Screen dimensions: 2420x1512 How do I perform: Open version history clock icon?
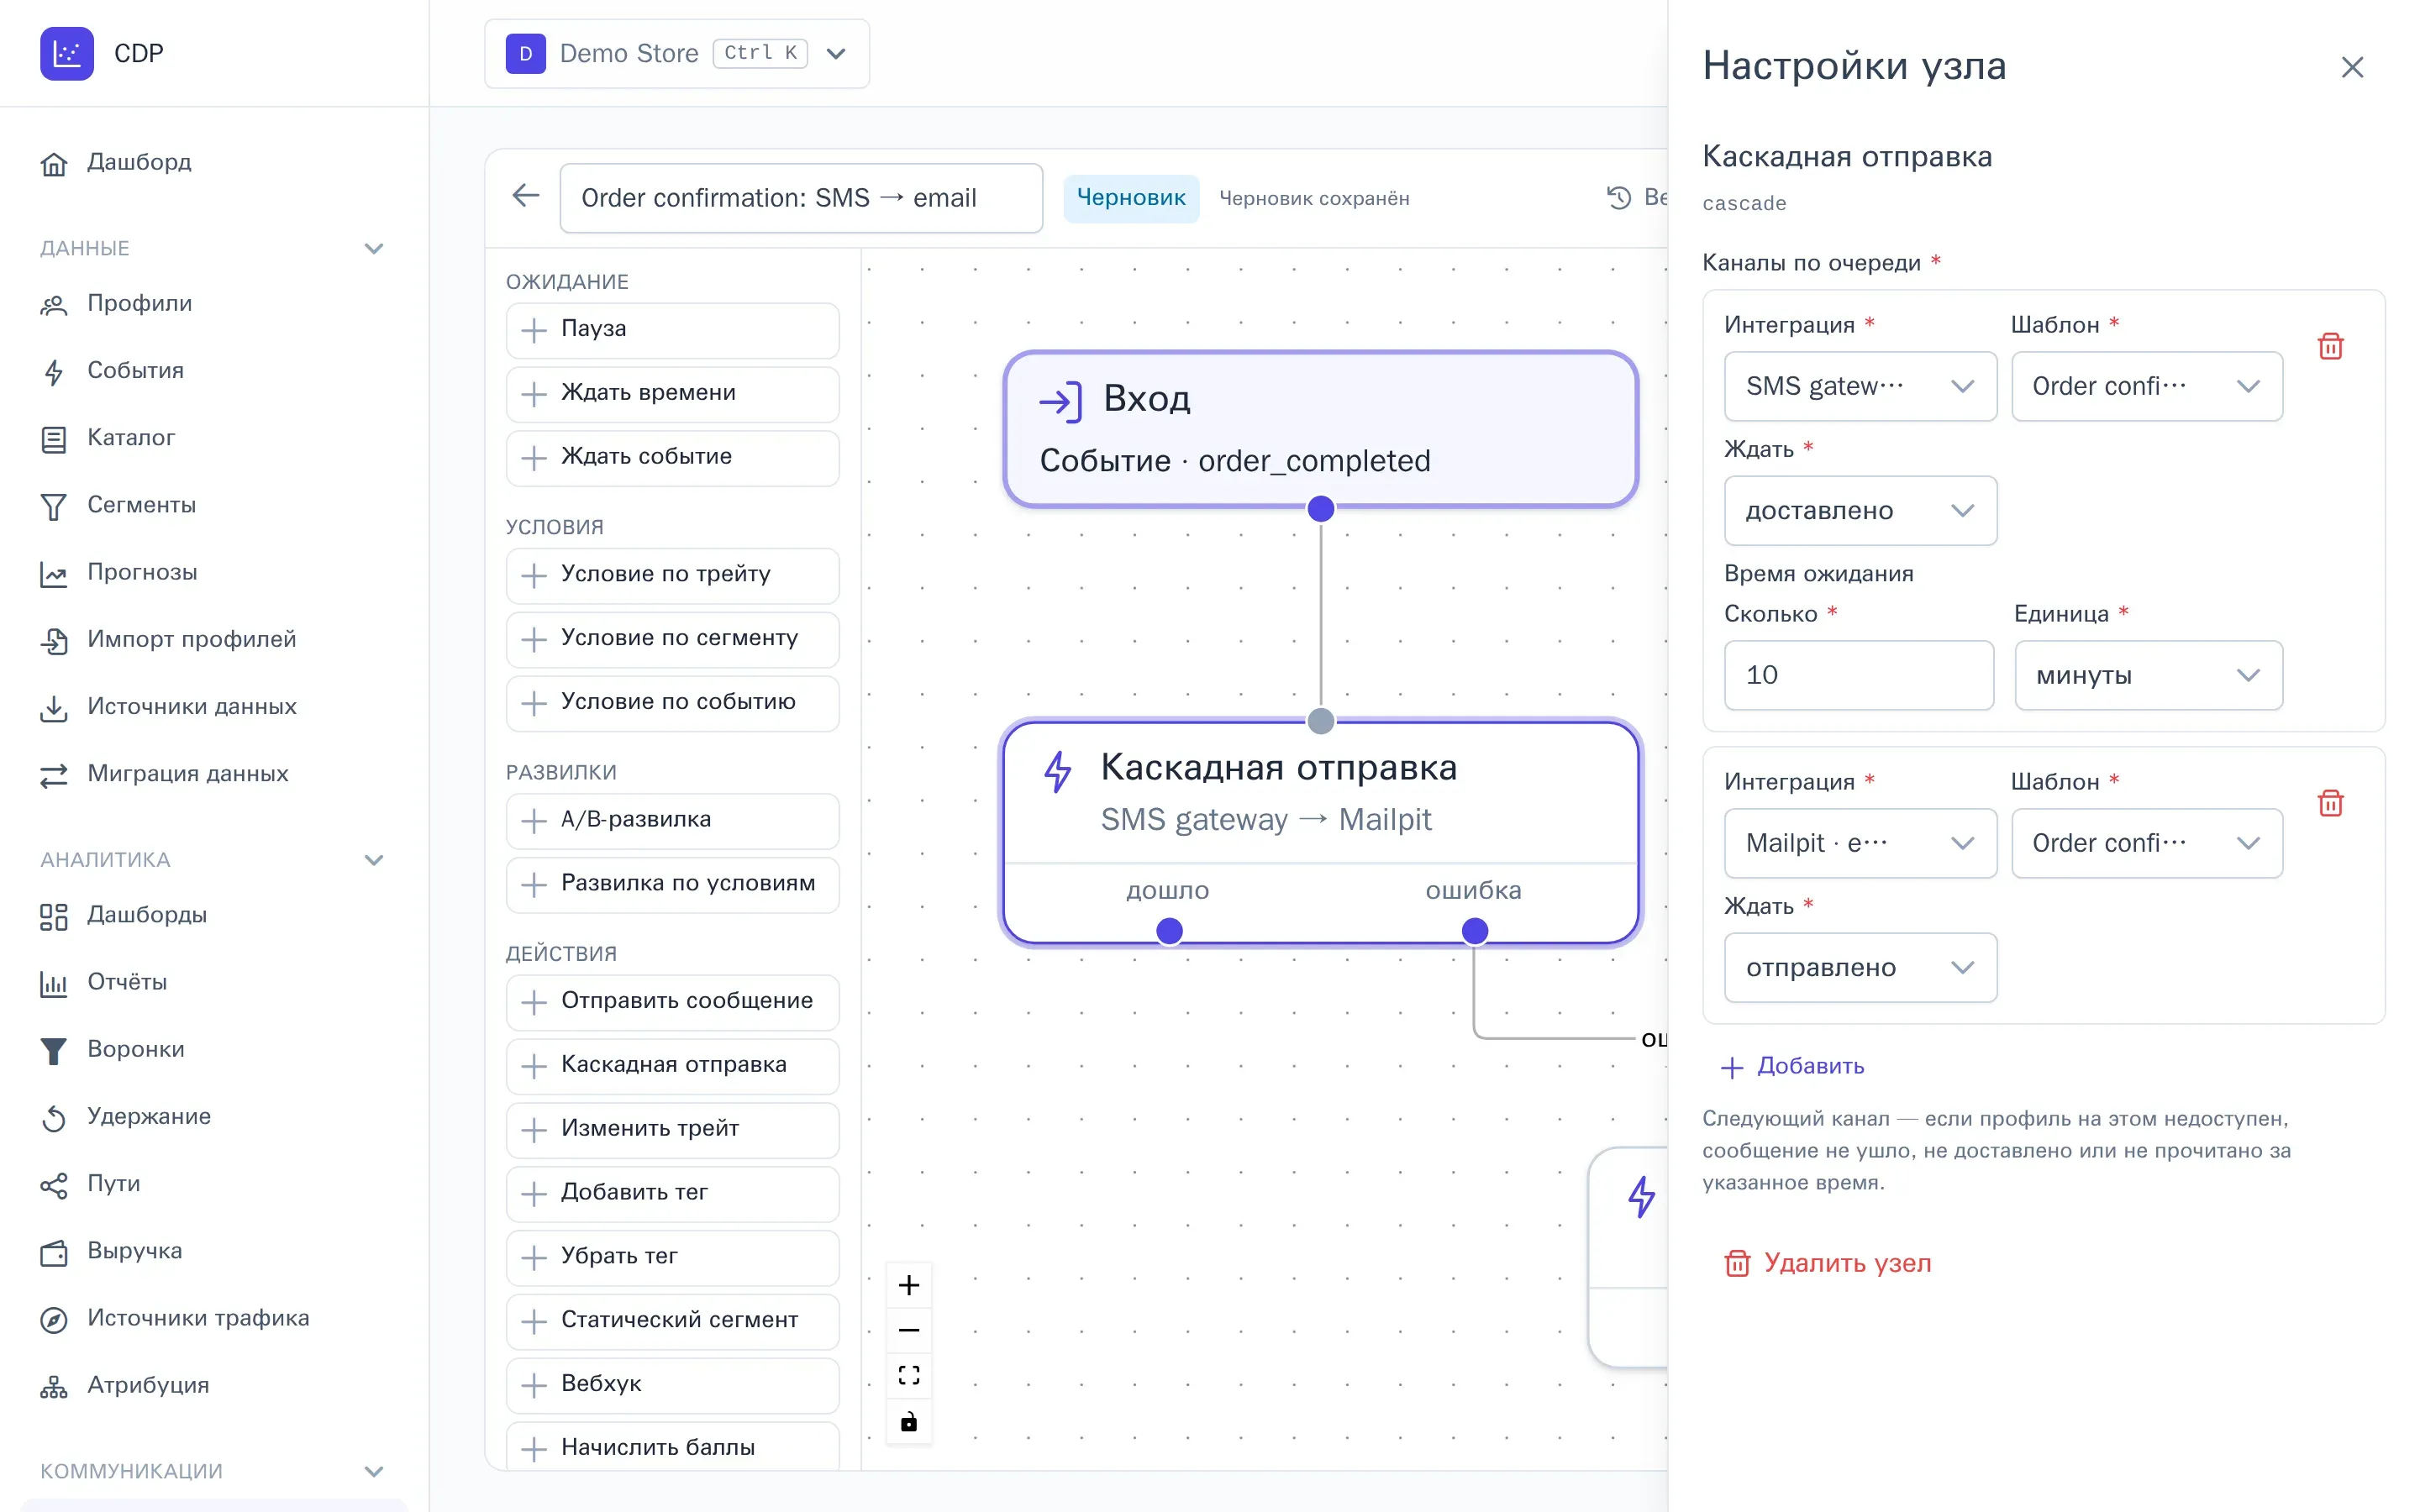(1619, 197)
